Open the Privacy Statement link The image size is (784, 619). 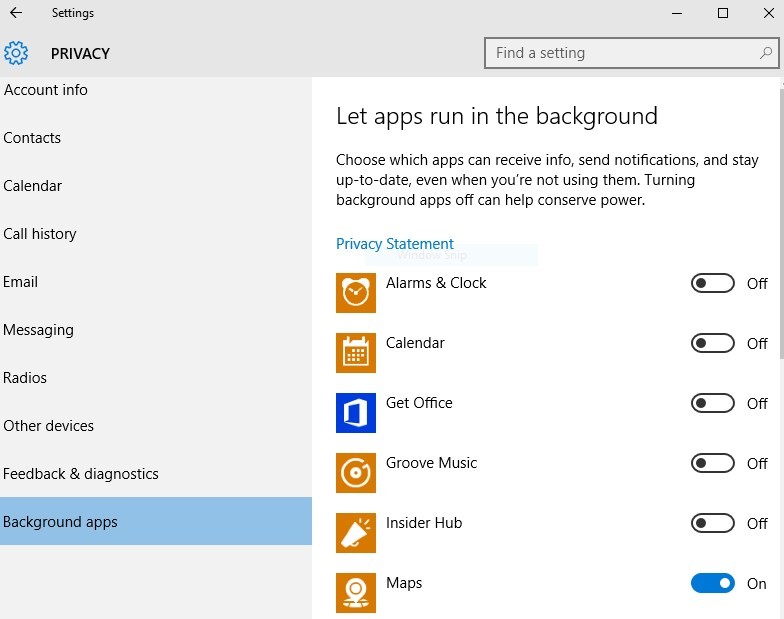point(394,244)
